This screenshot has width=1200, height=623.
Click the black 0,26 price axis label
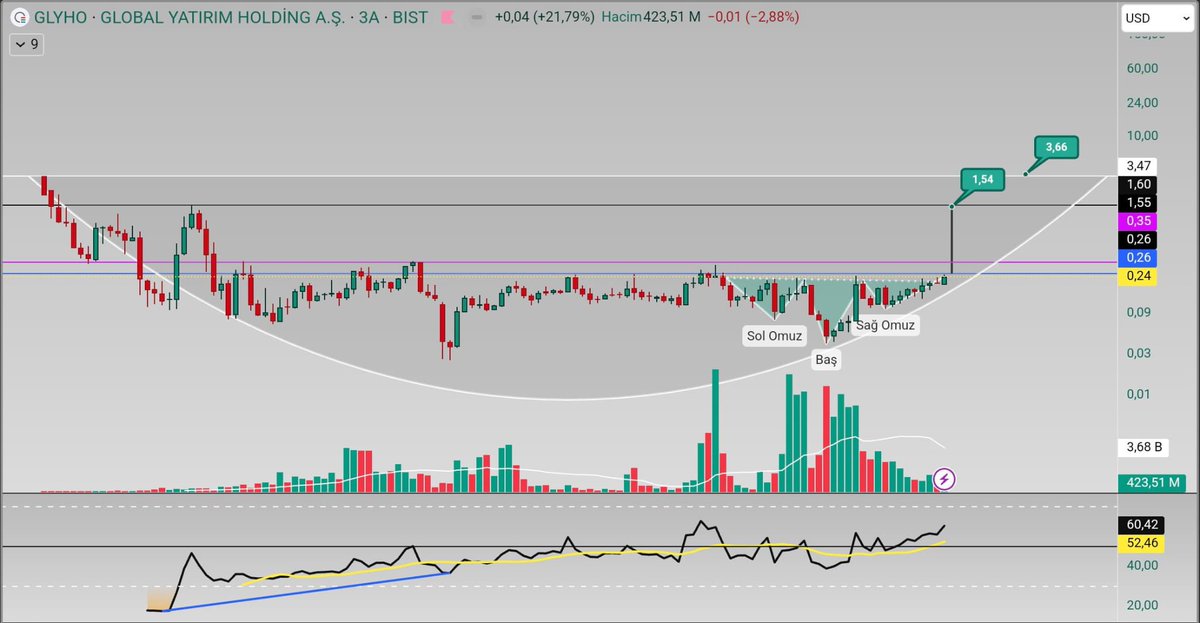coord(1139,239)
